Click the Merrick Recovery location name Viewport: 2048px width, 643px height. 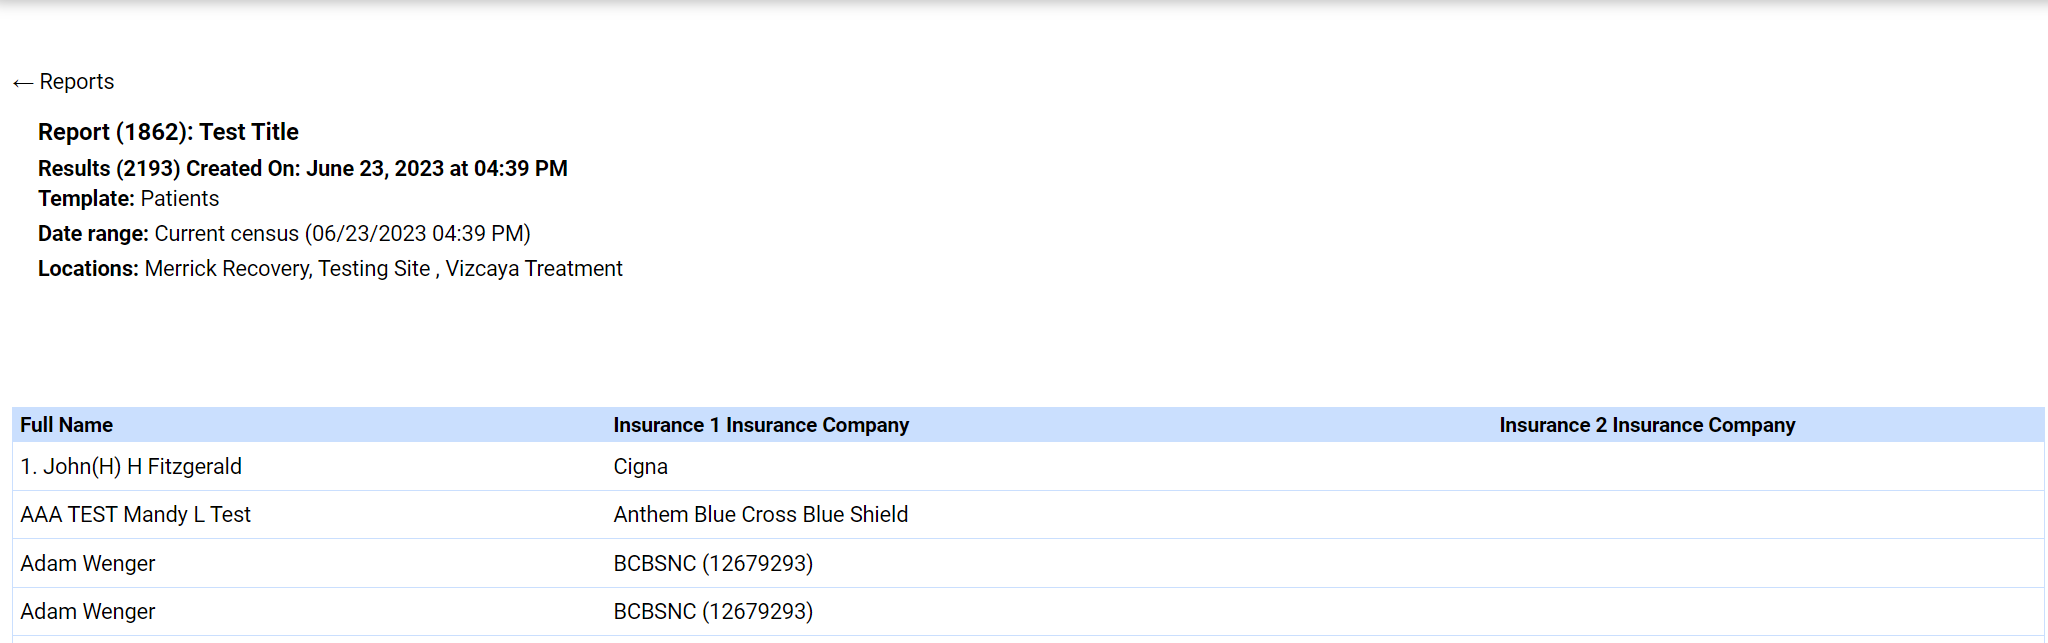click(226, 268)
